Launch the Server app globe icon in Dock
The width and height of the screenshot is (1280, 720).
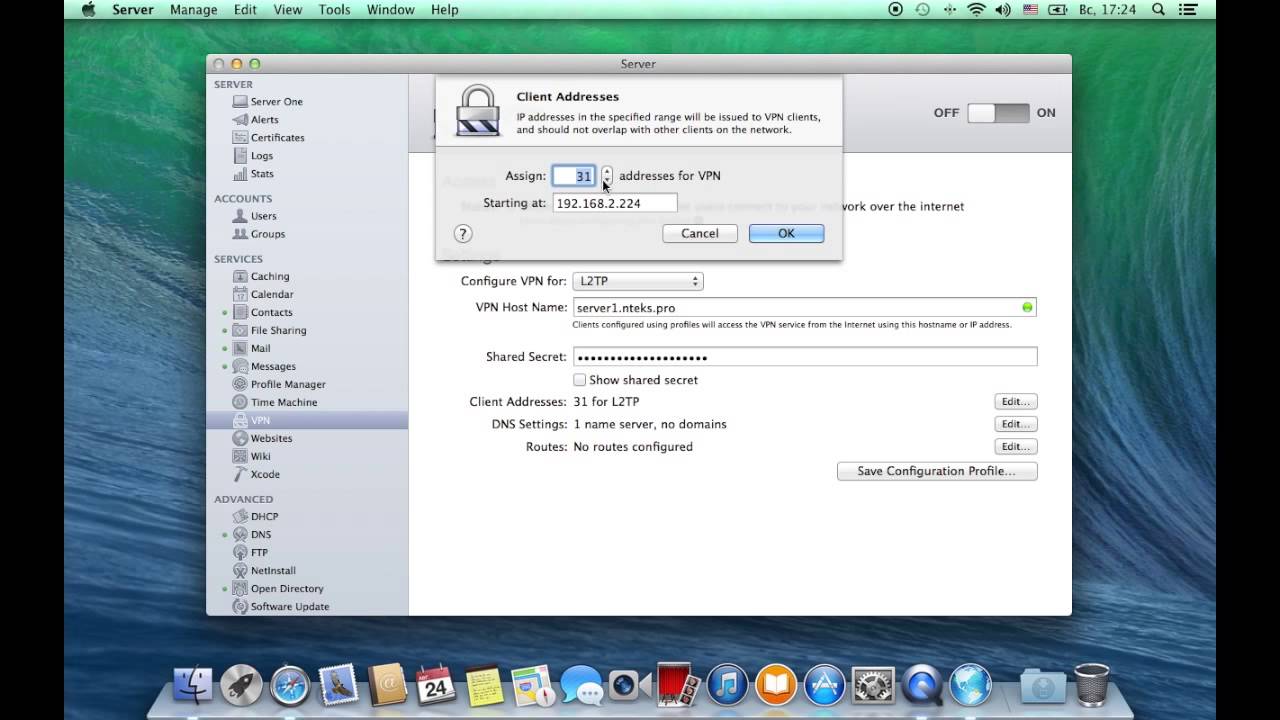[970, 685]
